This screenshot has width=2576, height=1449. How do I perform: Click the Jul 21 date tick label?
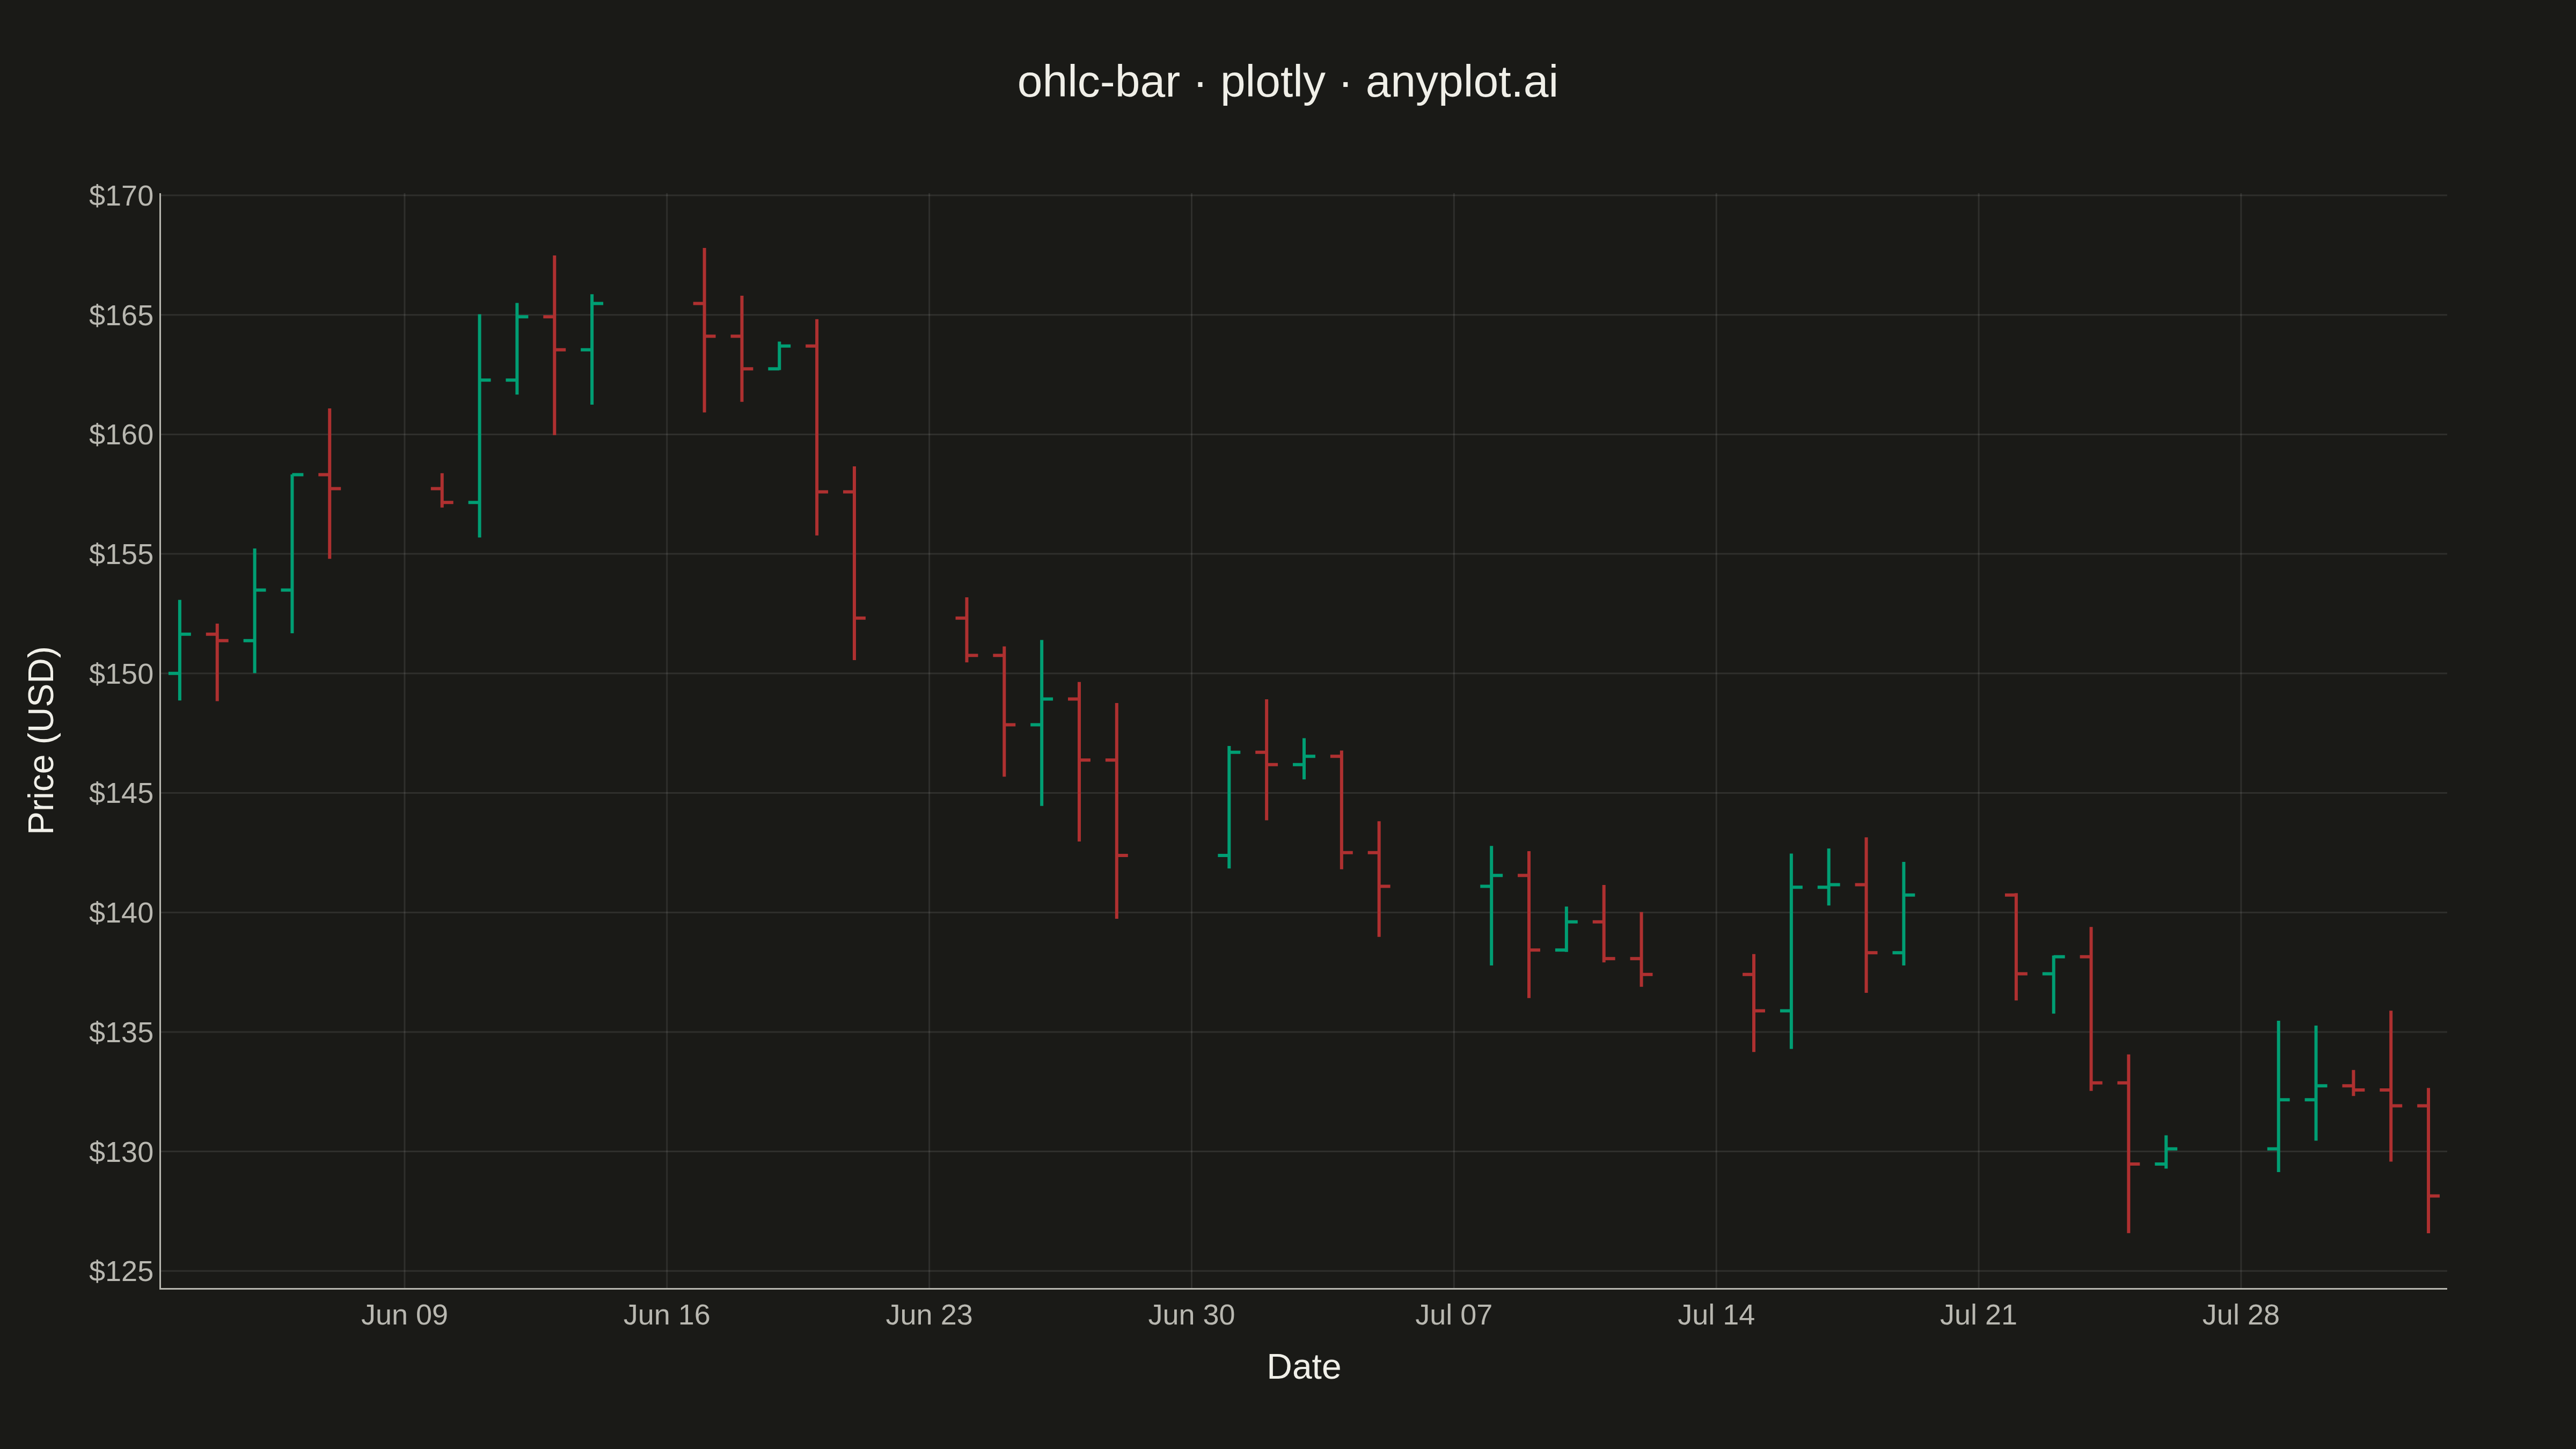pyautogui.click(x=1978, y=1315)
